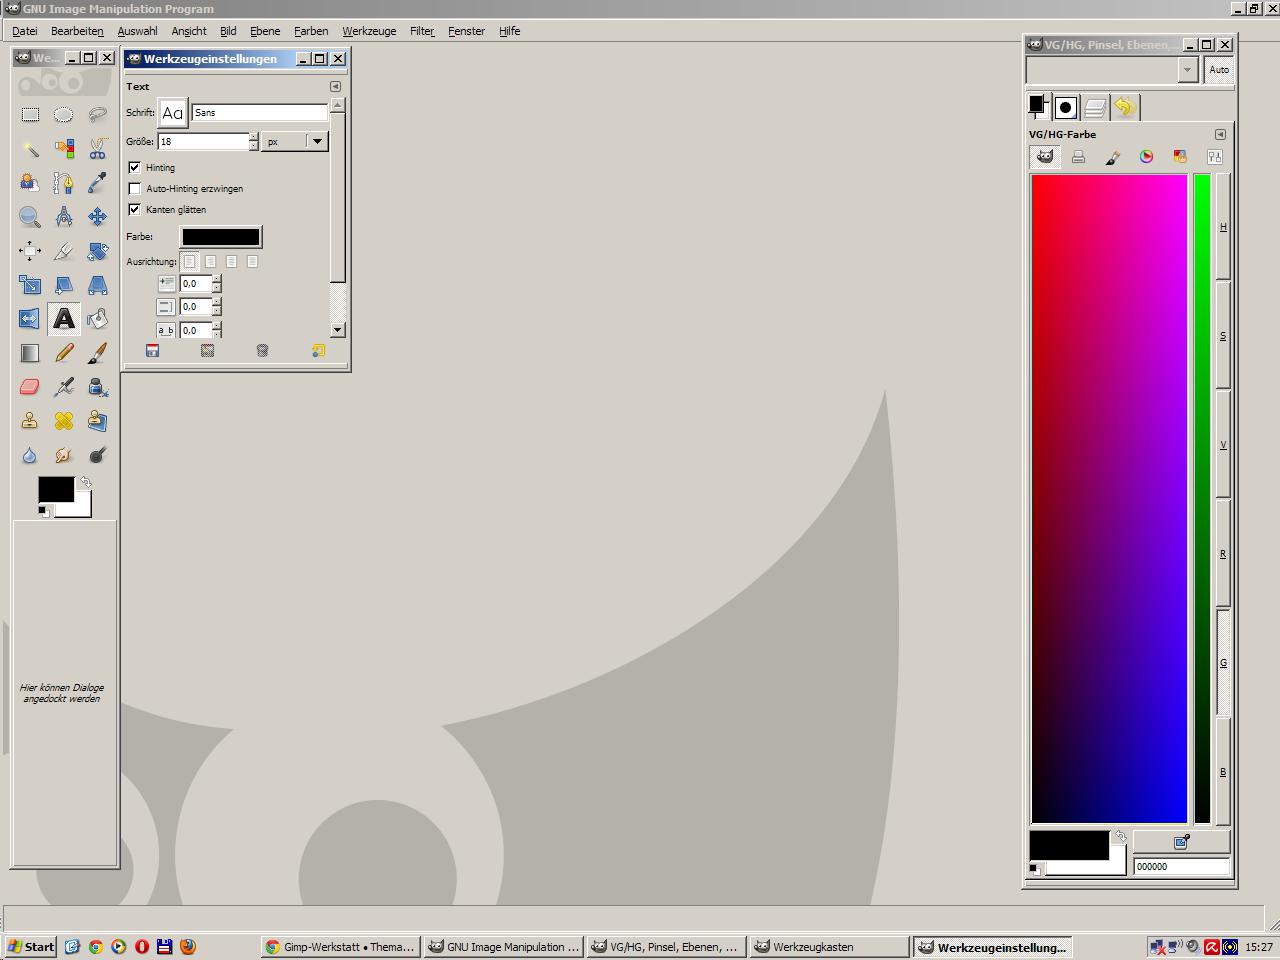
Task: Select the Pencil tool
Action: coord(63,353)
